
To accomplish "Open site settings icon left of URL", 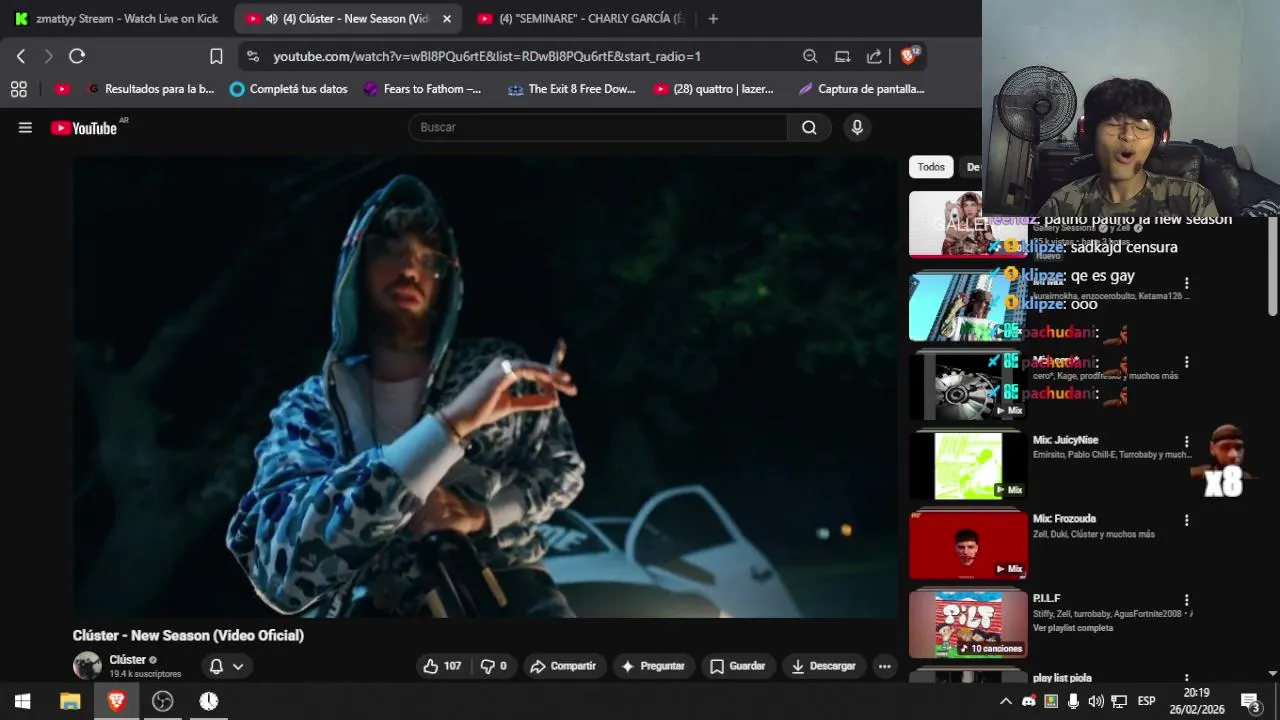I will pyautogui.click(x=252, y=57).
